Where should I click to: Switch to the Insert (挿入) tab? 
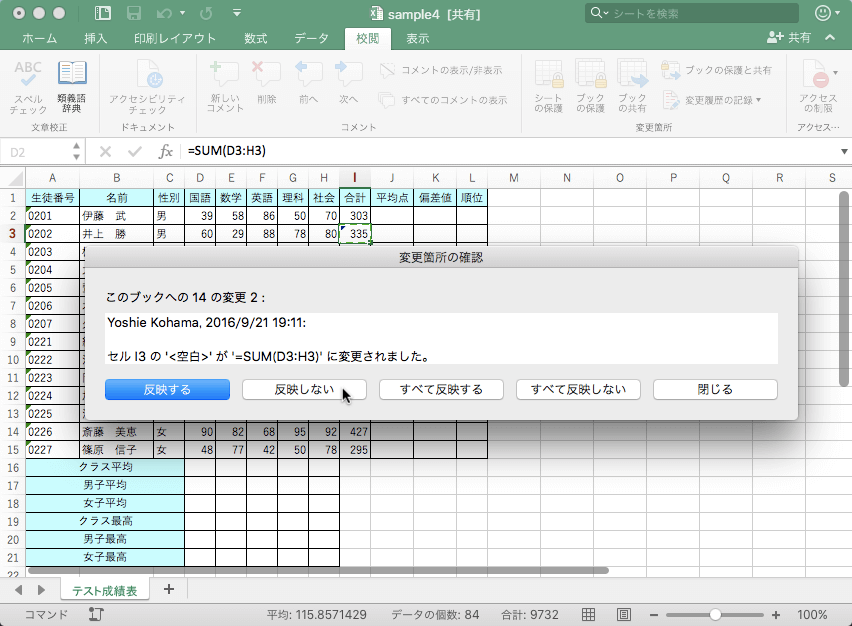(96, 39)
